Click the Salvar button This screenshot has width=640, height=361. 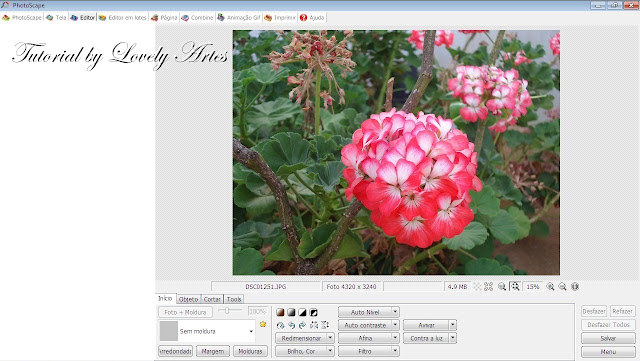pos(608,338)
